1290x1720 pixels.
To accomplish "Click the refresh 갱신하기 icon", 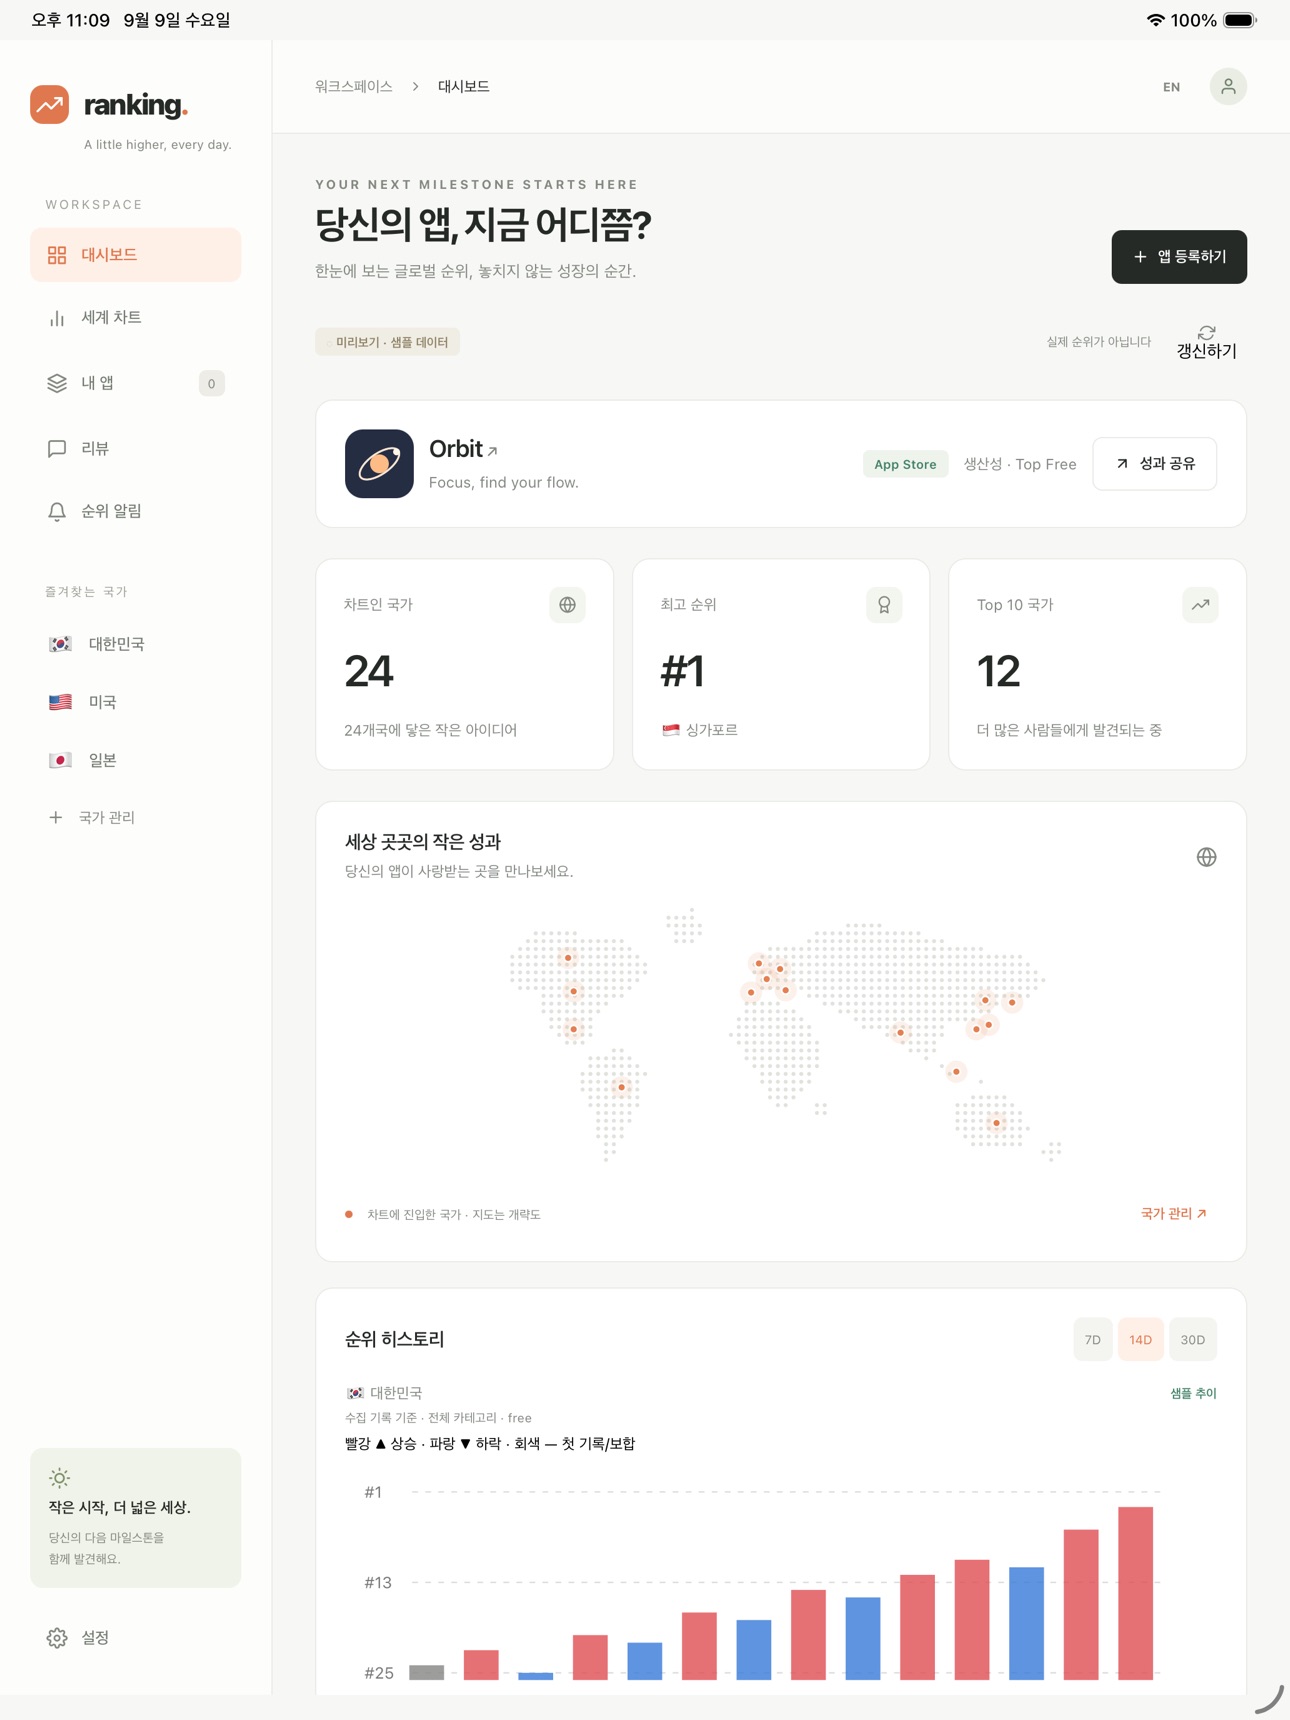I will [x=1207, y=333].
